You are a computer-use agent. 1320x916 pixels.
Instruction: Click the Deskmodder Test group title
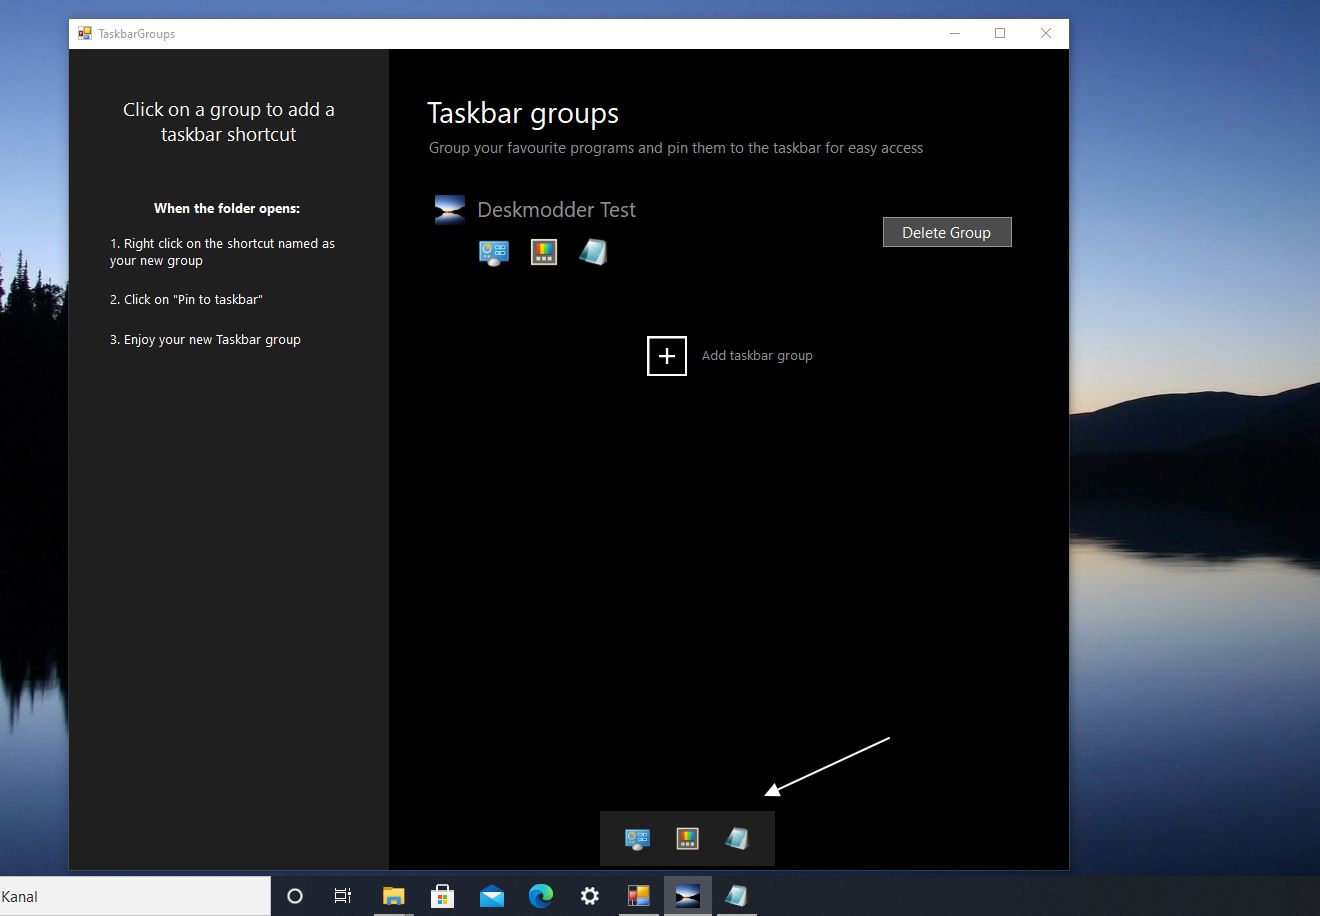point(557,210)
